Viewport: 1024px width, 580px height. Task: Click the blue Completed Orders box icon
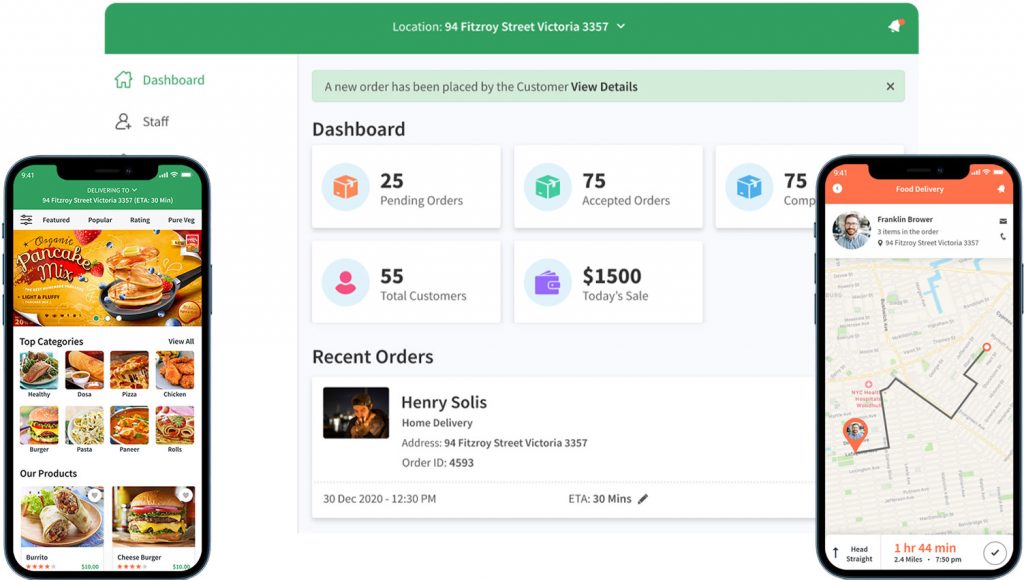click(x=749, y=187)
